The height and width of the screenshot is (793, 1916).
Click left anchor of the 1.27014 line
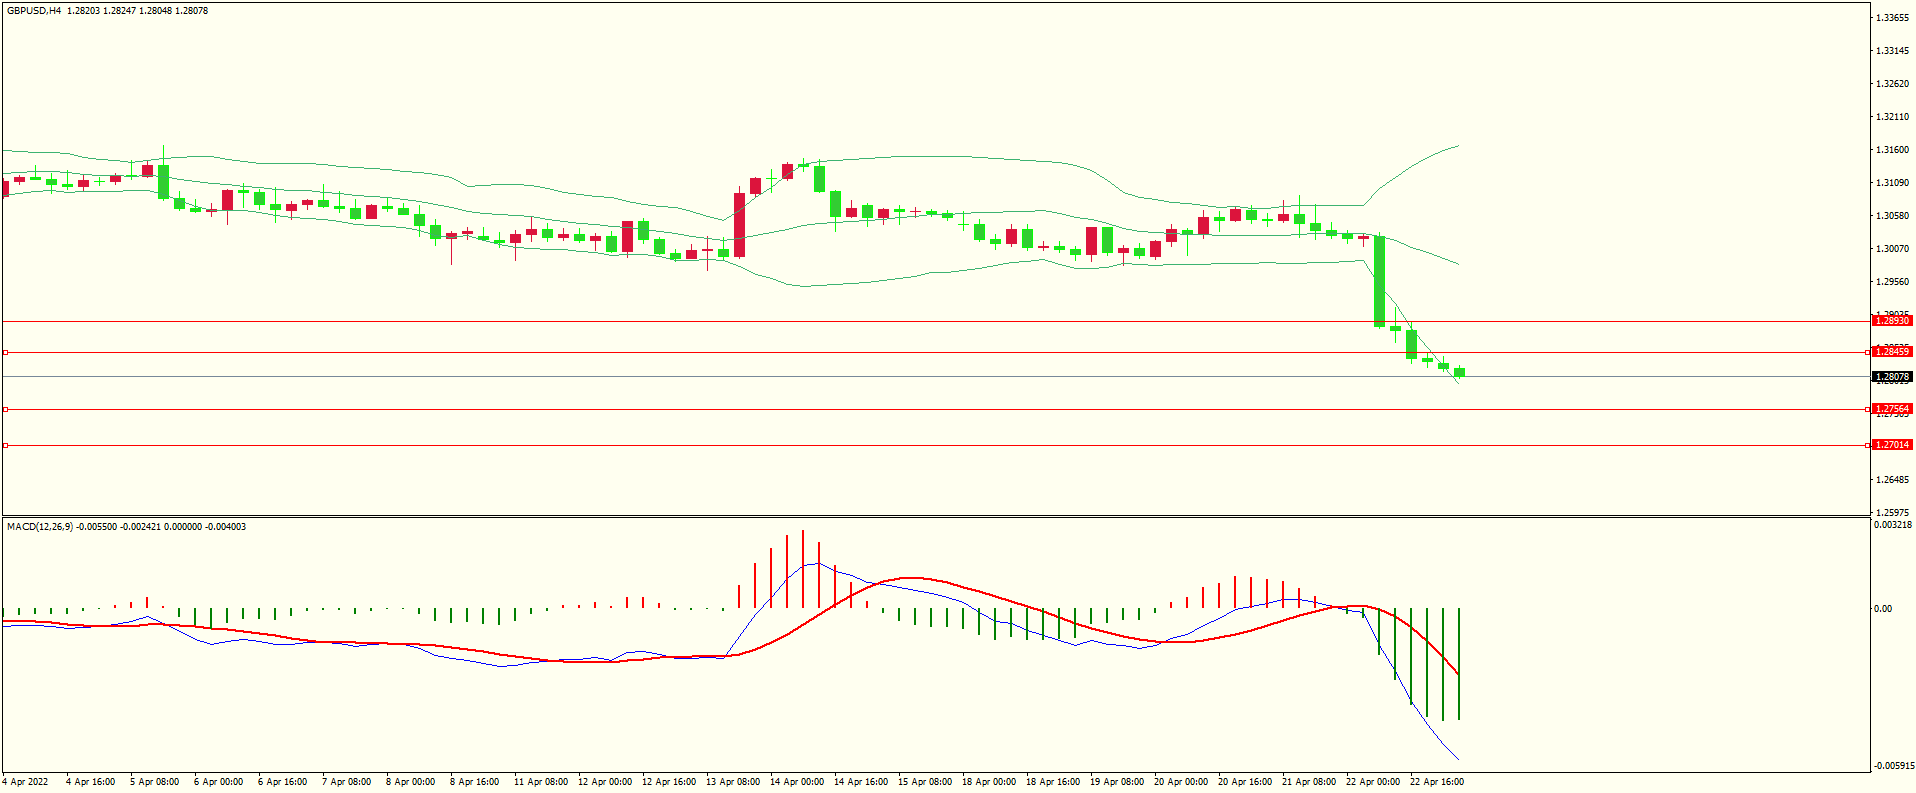tap(5, 445)
